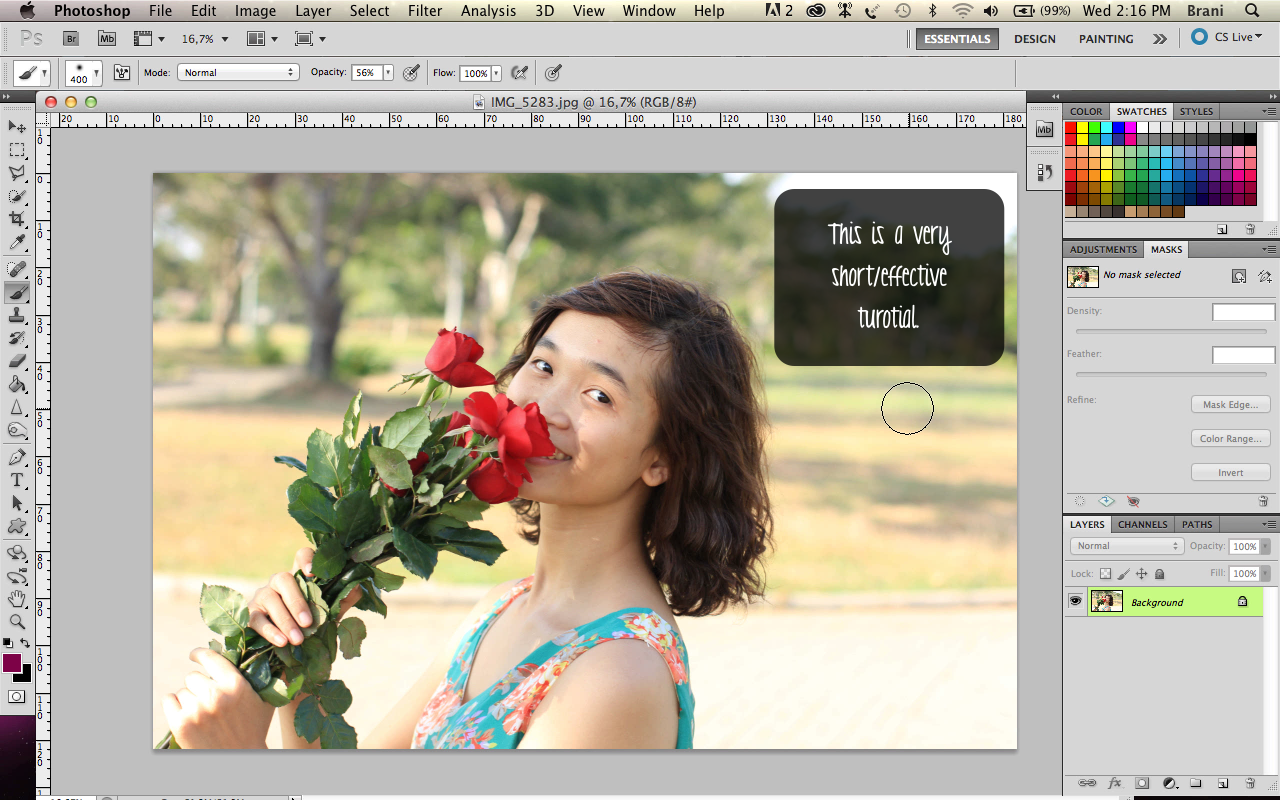Click the foreground color swatch in toolbox
This screenshot has width=1280, height=800.
pyautogui.click(x=12, y=663)
